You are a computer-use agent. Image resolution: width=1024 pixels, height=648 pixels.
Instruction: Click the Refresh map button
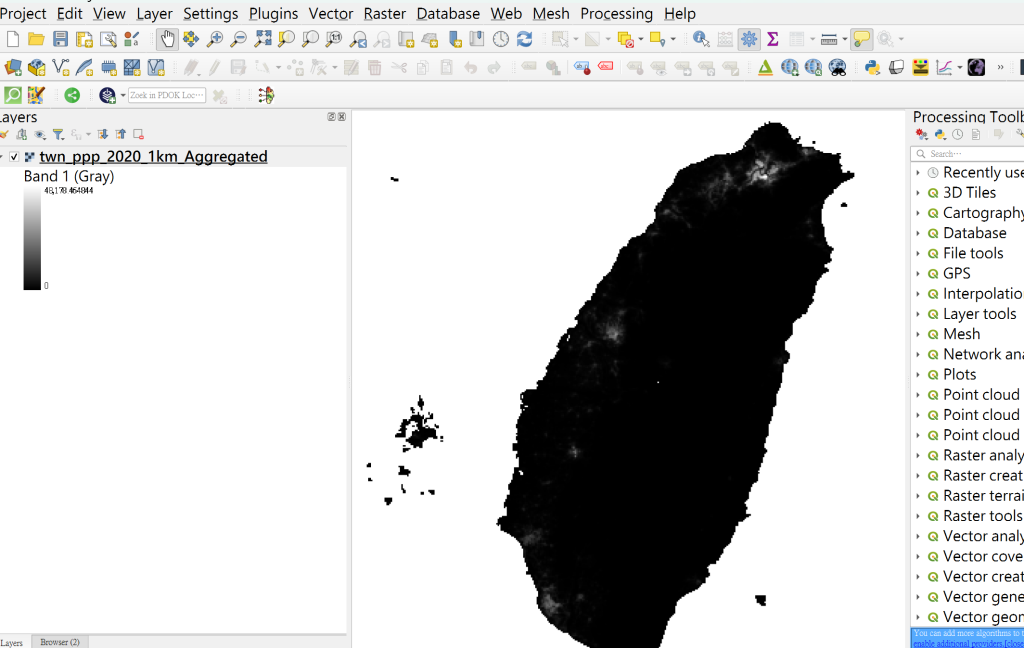[x=524, y=39]
